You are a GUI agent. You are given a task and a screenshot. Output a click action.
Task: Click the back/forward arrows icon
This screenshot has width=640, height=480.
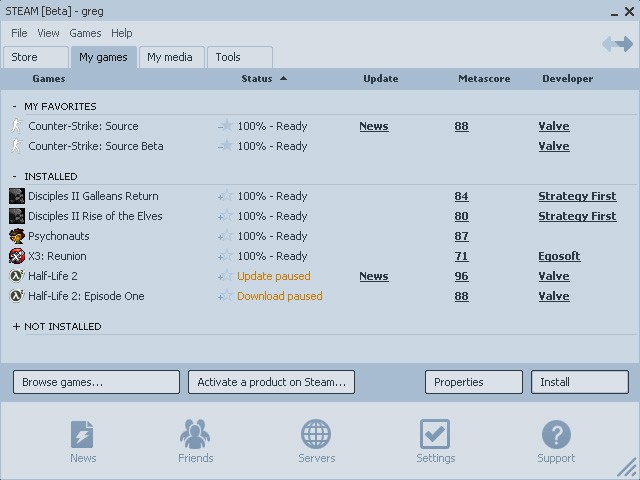point(618,44)
